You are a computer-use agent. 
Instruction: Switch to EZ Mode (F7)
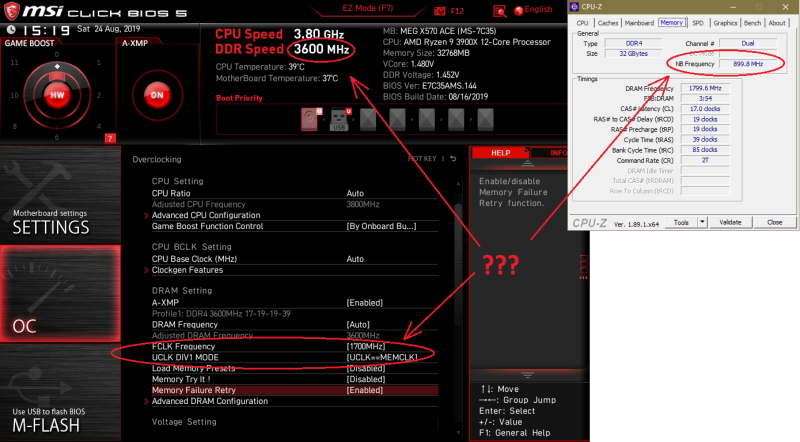[367, 8]
